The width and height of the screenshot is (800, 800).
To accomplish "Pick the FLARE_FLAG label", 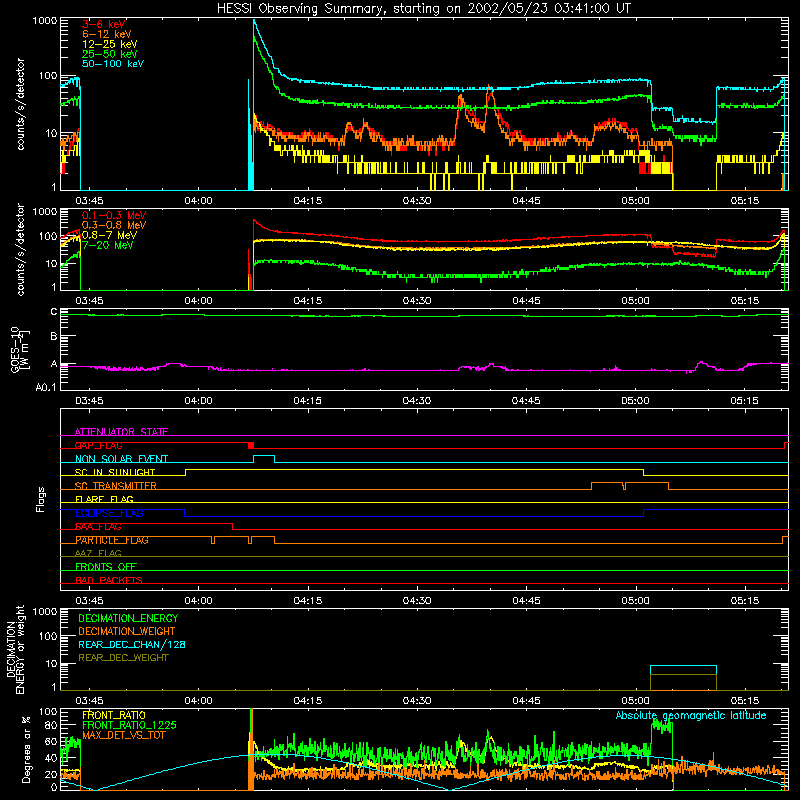I will tap(104, 499).
